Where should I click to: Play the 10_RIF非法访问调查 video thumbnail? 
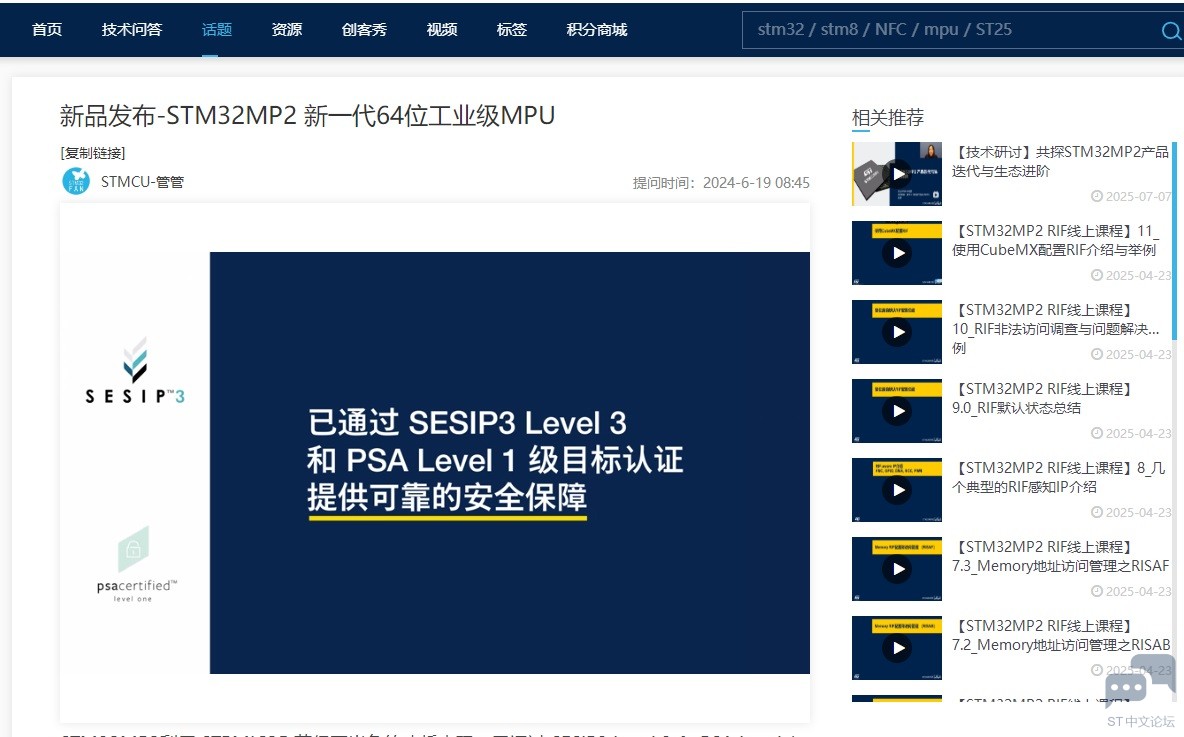click(896, 331)
